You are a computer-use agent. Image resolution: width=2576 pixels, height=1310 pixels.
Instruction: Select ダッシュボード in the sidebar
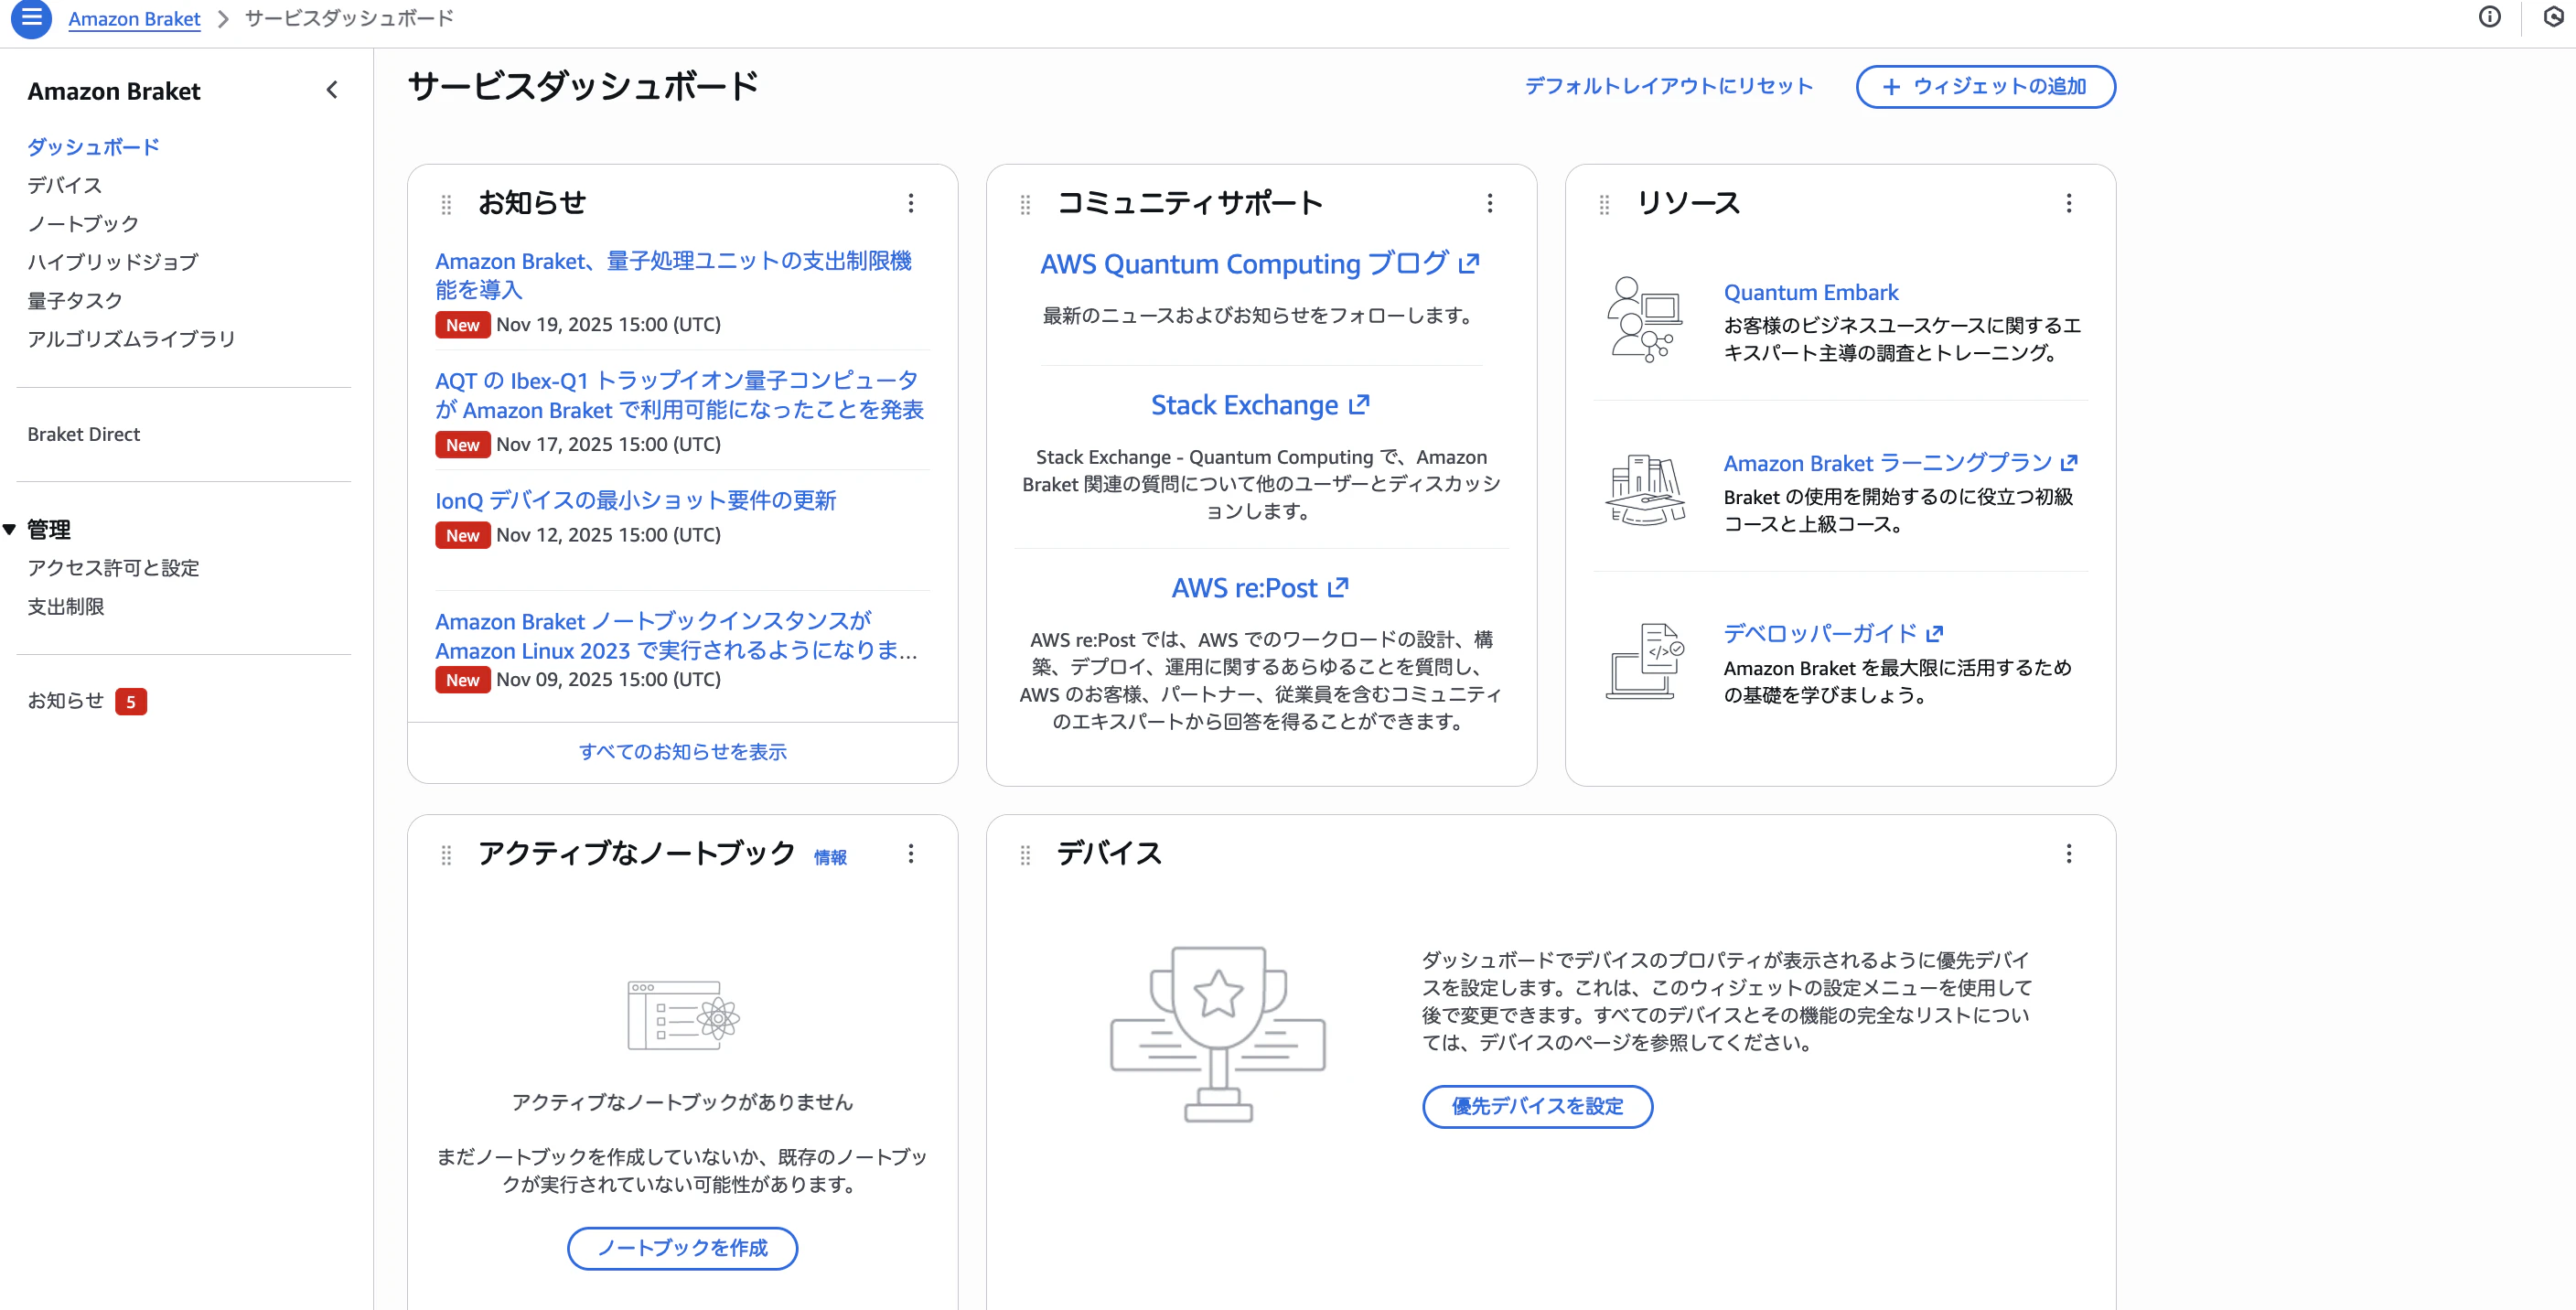[93, 147]
